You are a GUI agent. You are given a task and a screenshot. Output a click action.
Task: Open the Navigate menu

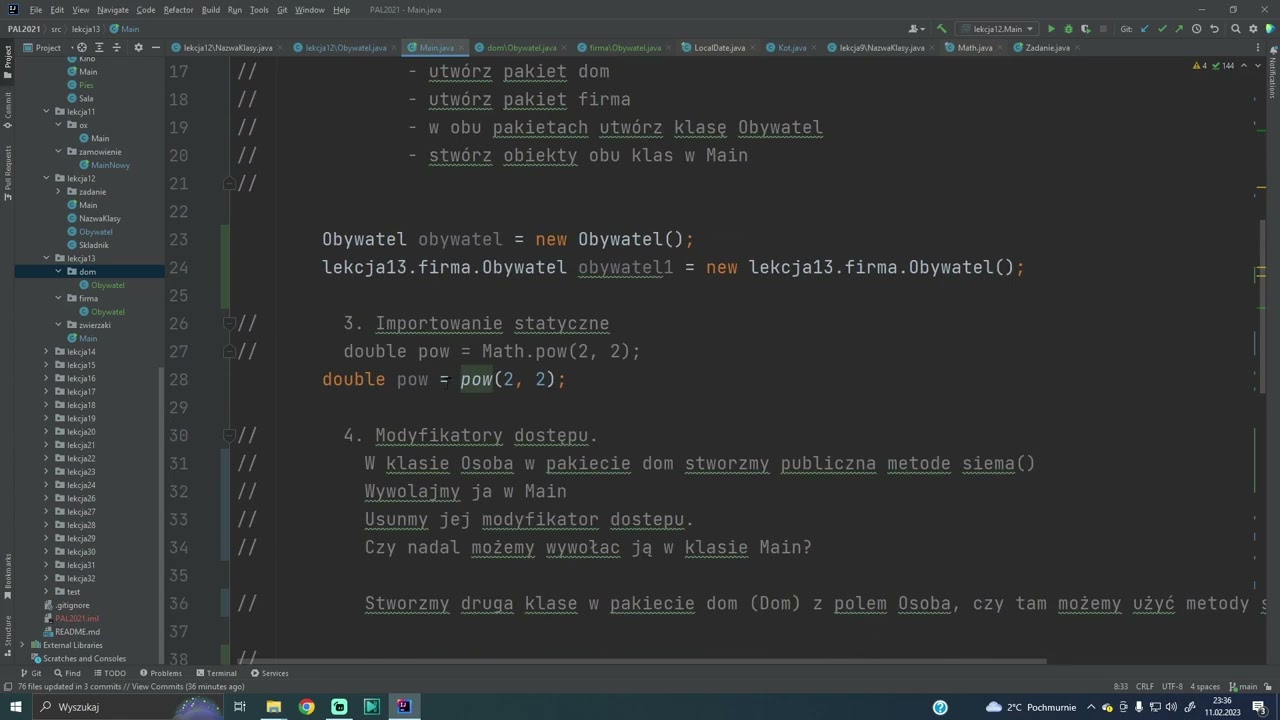click(113, 10)
